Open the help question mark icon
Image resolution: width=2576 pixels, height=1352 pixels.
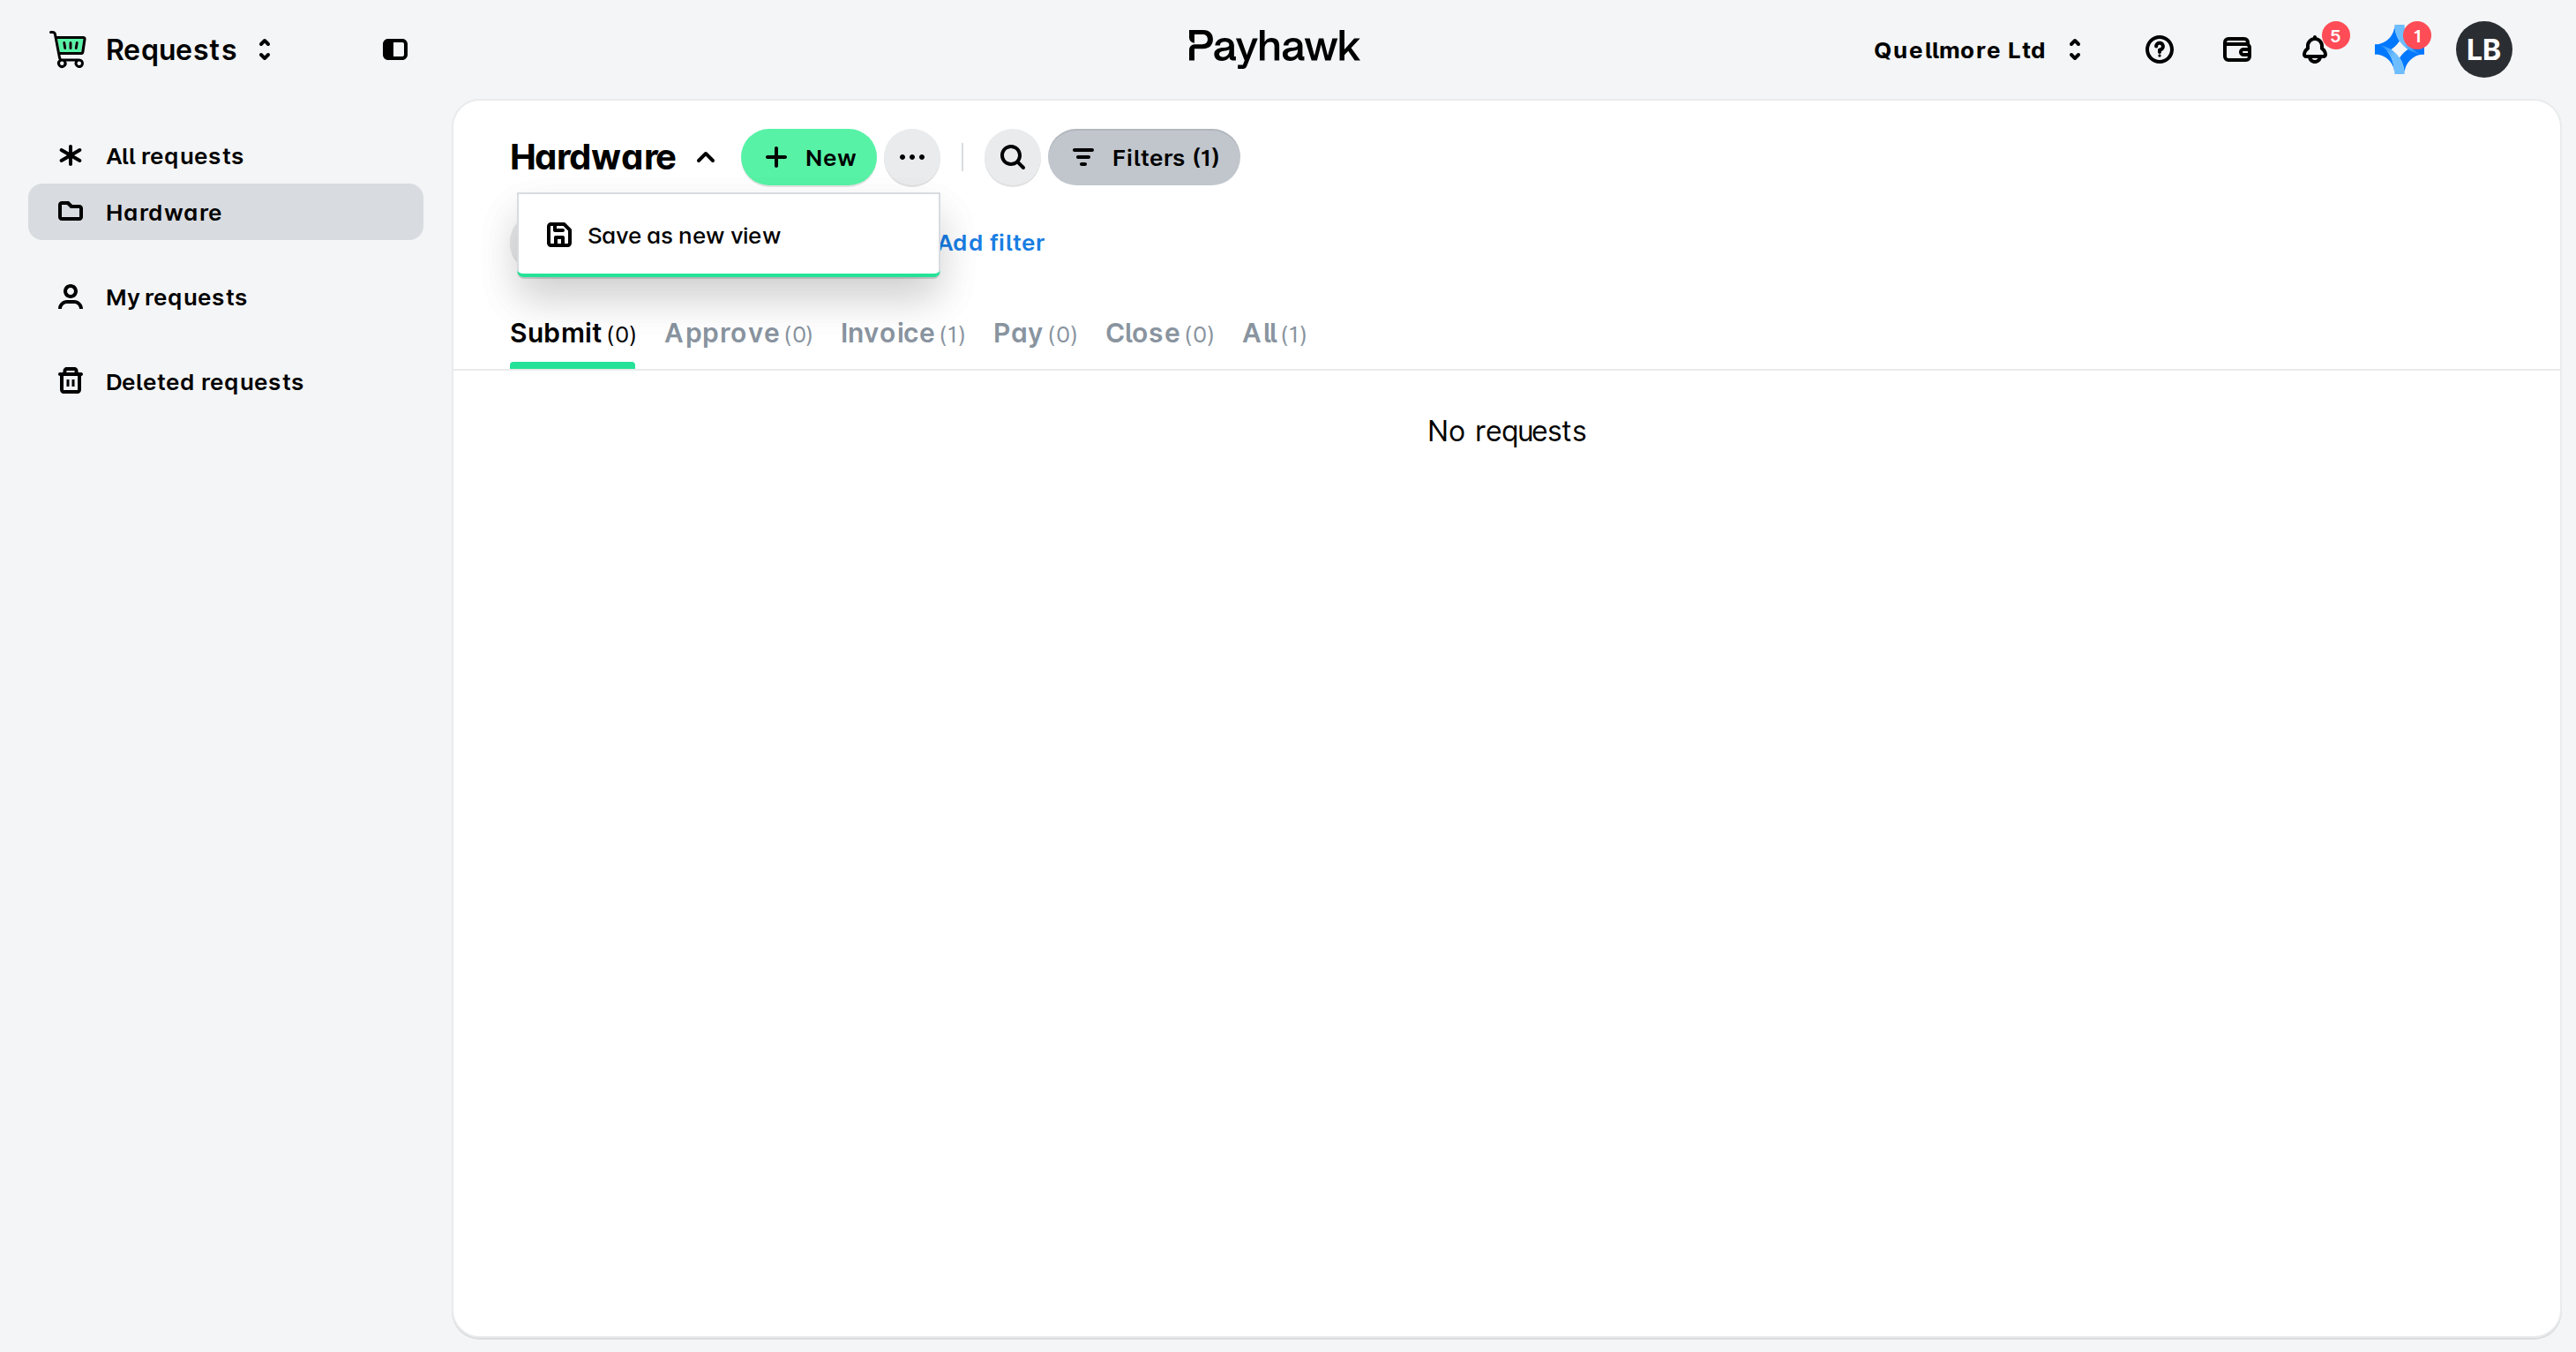pos(2159,49)
